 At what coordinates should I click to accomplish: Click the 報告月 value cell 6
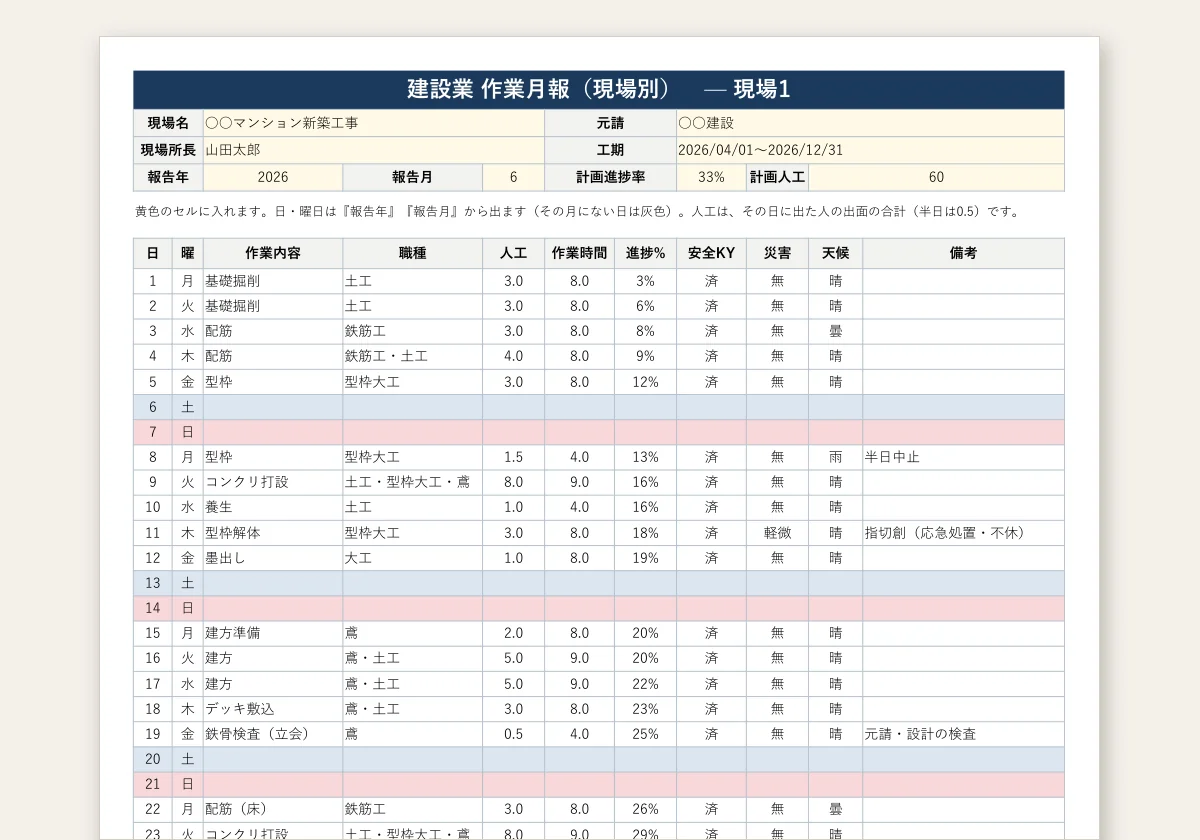point(513,177)
